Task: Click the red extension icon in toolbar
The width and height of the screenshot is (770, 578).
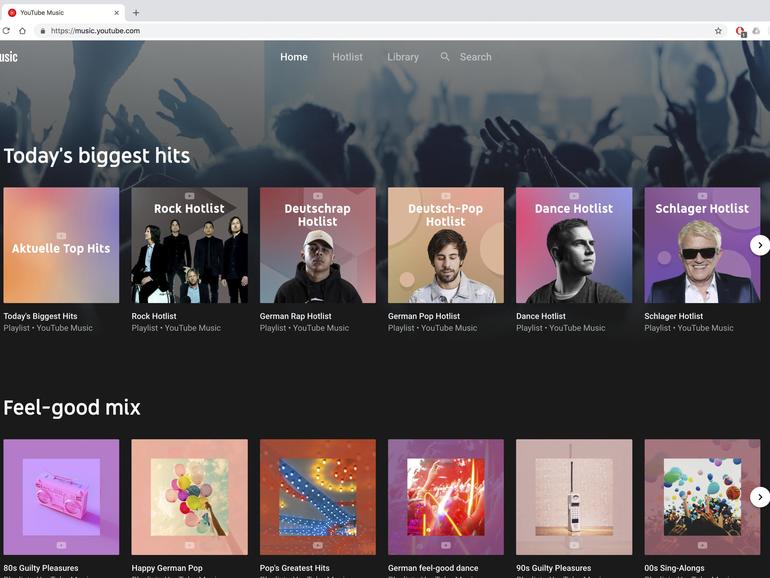Action: point(740,31)
